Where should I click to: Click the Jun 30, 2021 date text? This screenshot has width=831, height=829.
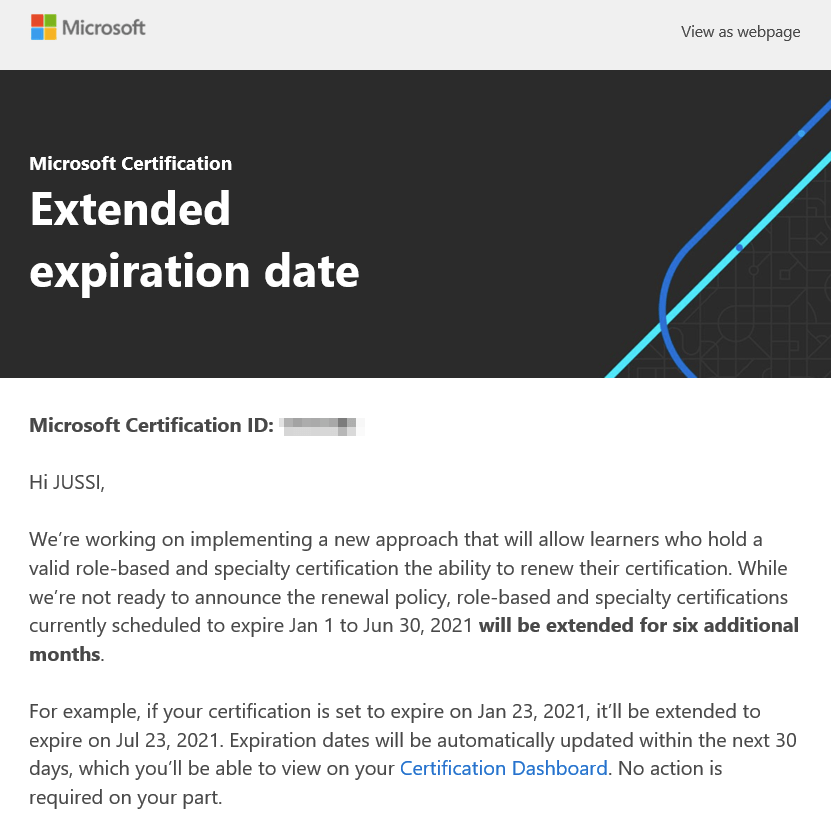pos(418,625)
